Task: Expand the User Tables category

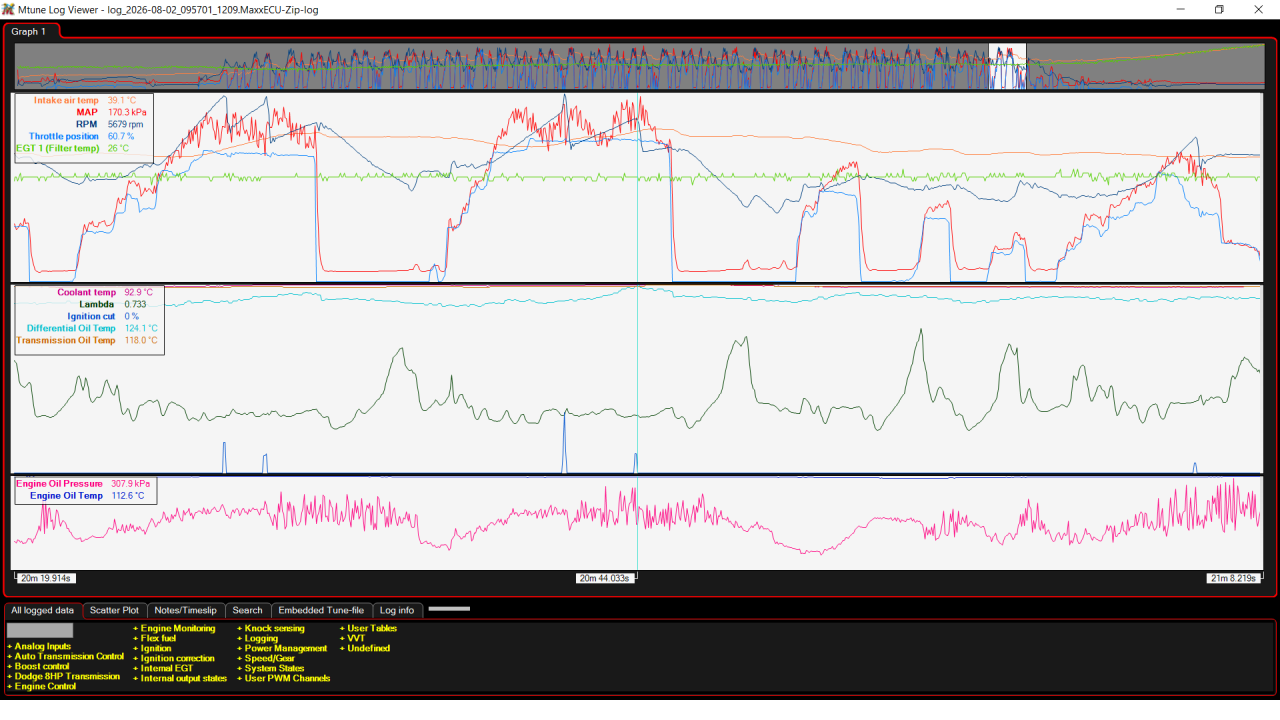Action: coord(369,628)
